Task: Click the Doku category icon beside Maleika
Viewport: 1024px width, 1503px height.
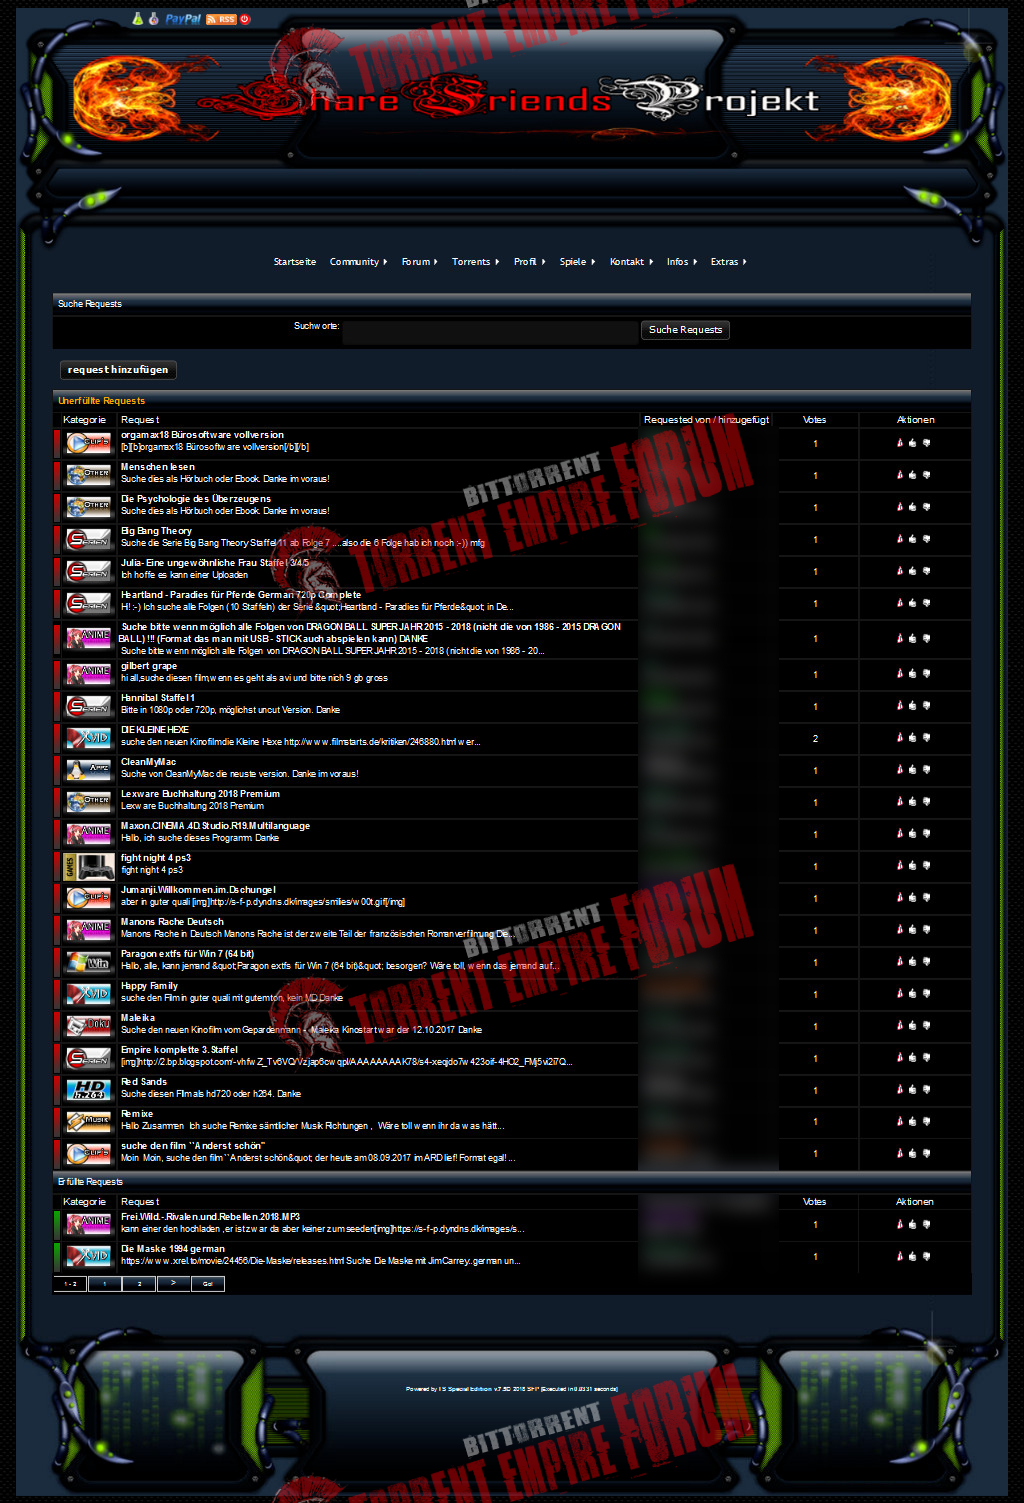Action: [x=89, y=1026]
